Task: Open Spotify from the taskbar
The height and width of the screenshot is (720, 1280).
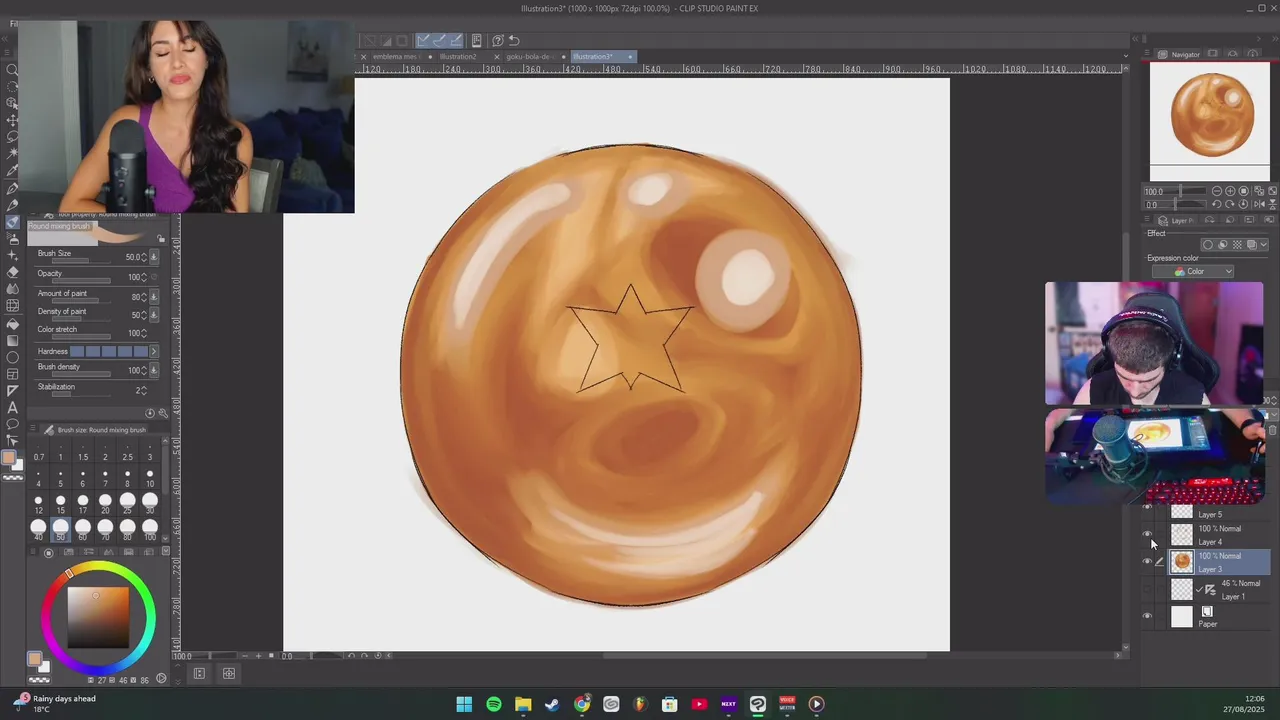Action: 494,704
